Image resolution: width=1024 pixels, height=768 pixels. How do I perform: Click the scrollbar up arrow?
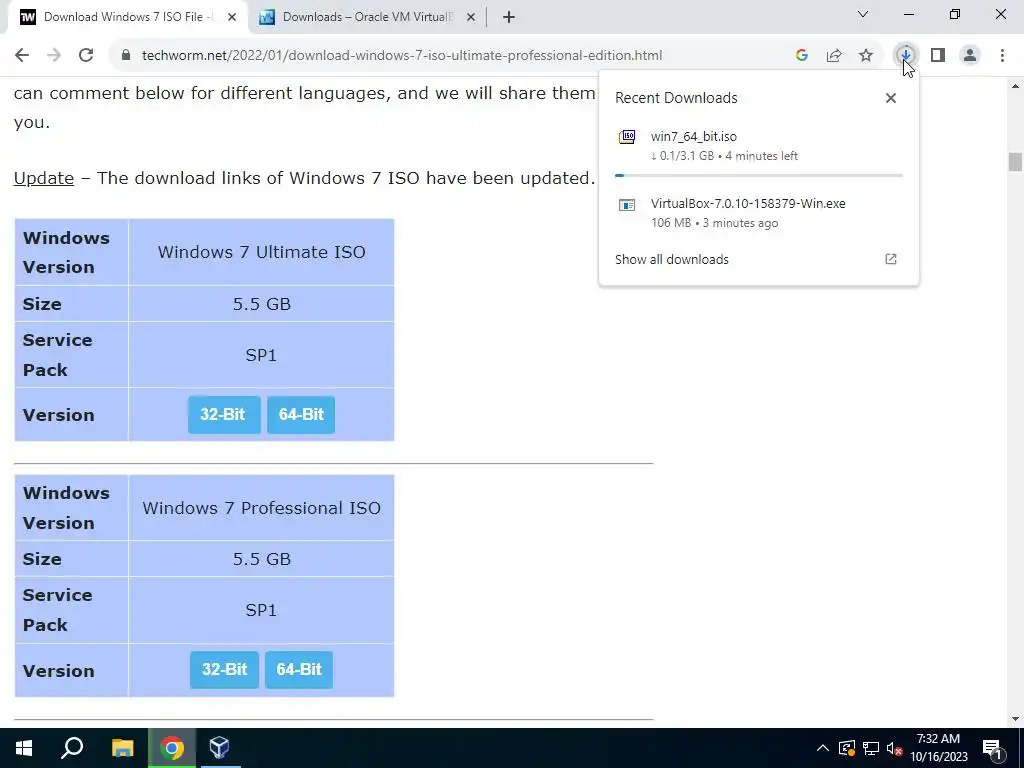click(1015, 86)
